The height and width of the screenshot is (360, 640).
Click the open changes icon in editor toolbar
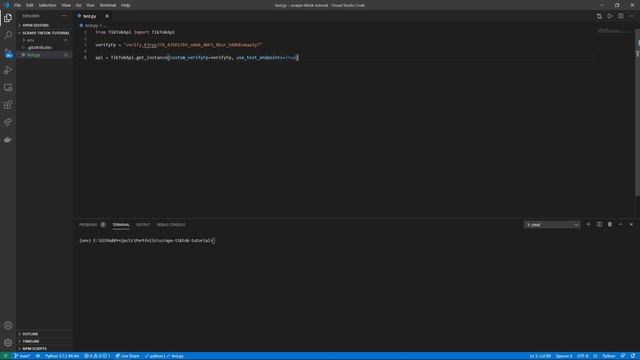click(599, 16)
